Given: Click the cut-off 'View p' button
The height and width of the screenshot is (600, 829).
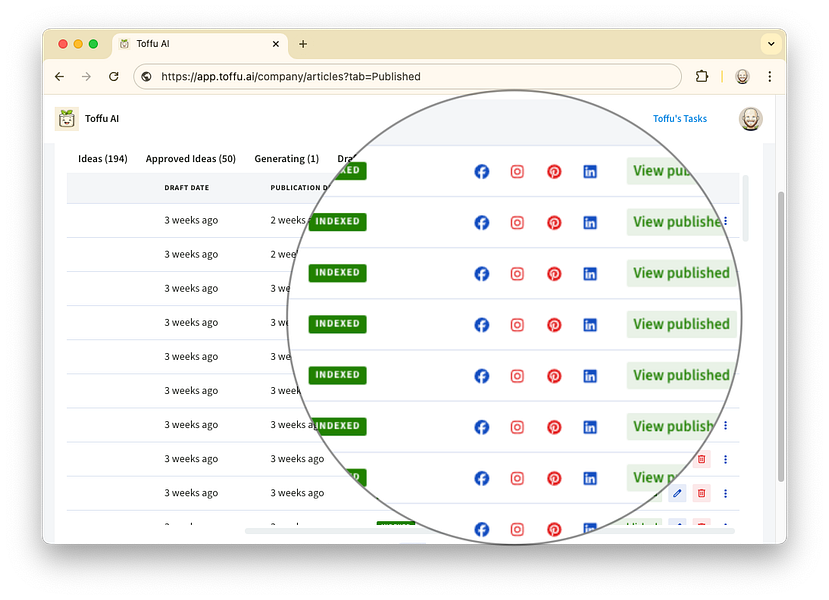Looking at the screenshot, I should click(651, 477).
